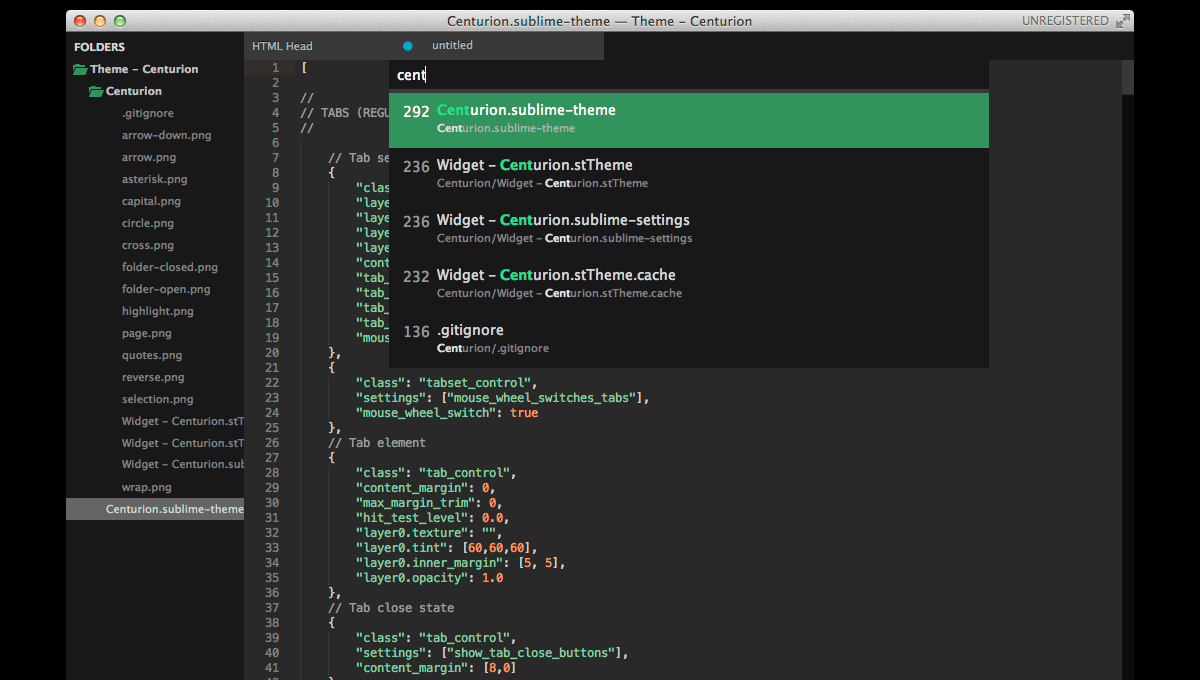
Task: Open arrow-down.png in the sidebar
Action: point(167,135)
